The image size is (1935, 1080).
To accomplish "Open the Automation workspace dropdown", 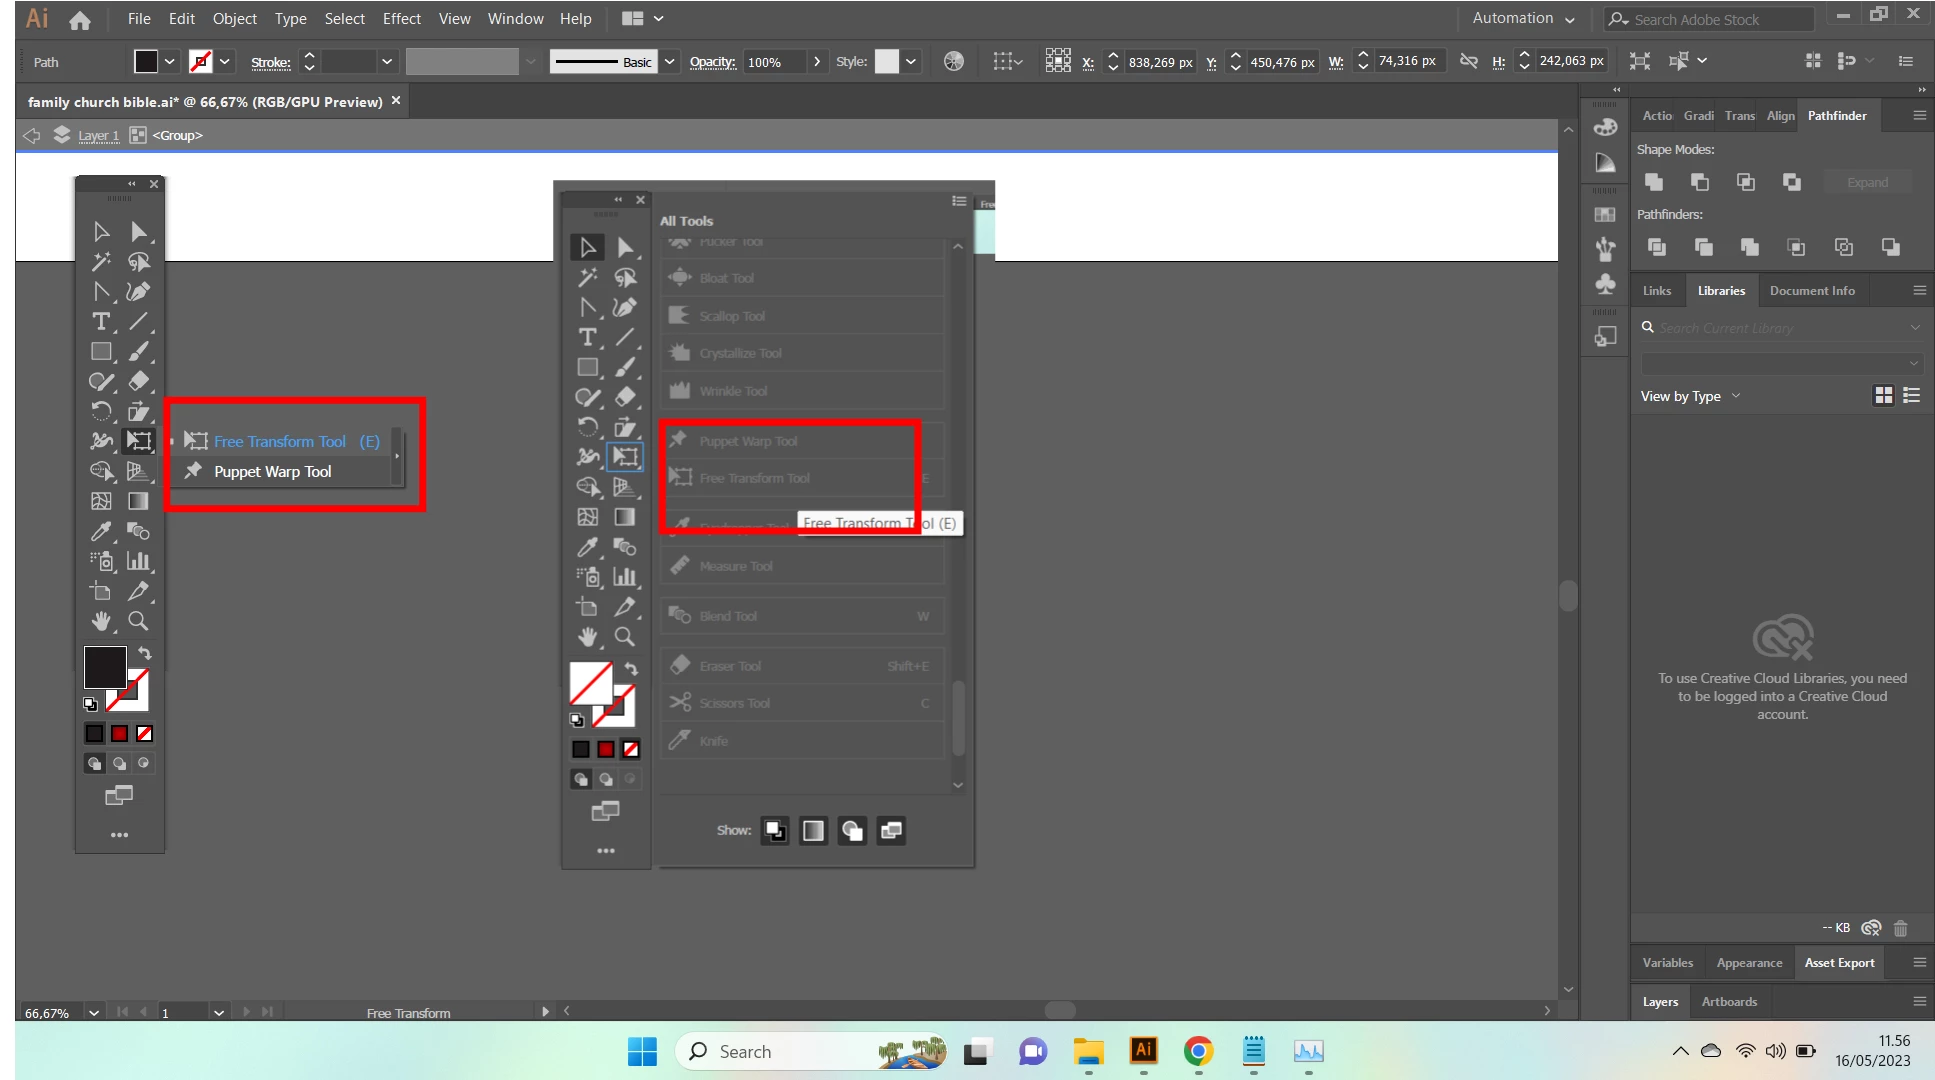I will click(1522, 19).
